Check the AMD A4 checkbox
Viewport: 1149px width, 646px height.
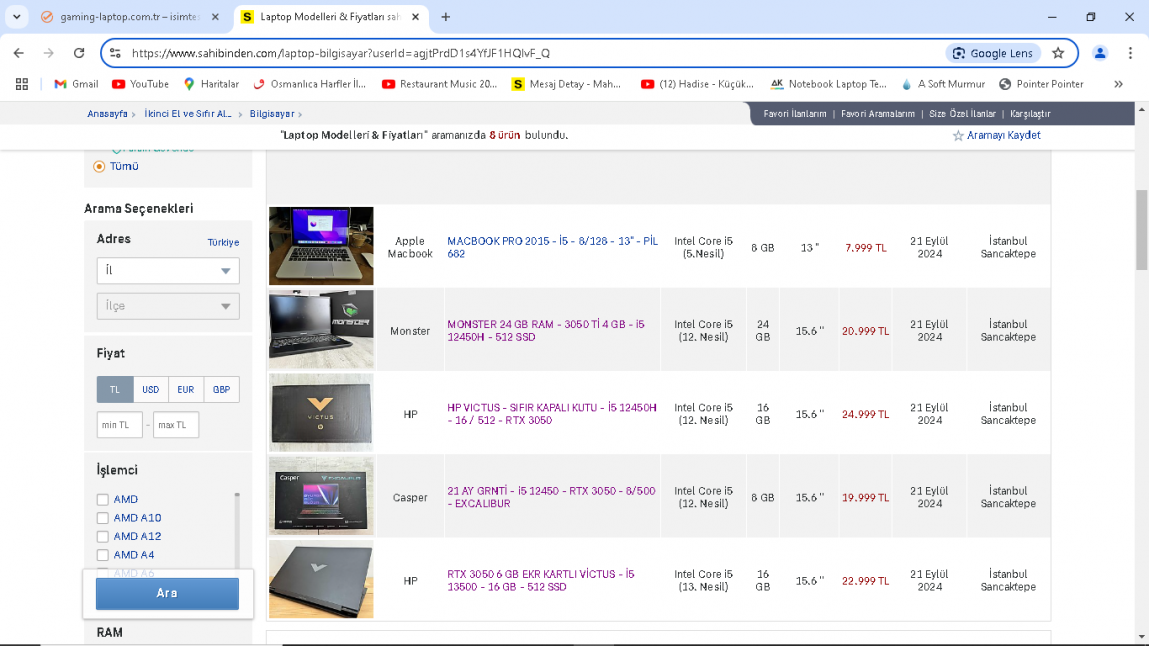103,555
